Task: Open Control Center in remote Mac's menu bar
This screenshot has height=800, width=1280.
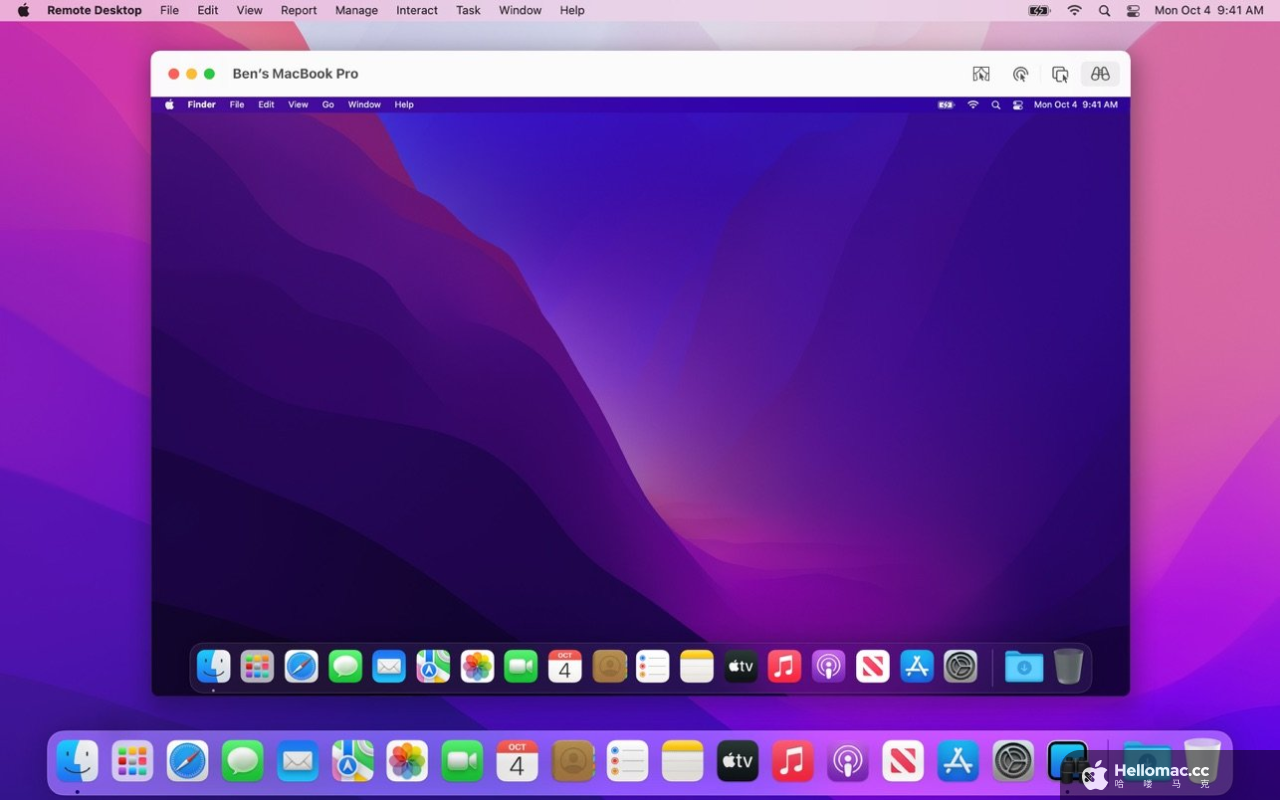Action: click(x=1018, y=105)
